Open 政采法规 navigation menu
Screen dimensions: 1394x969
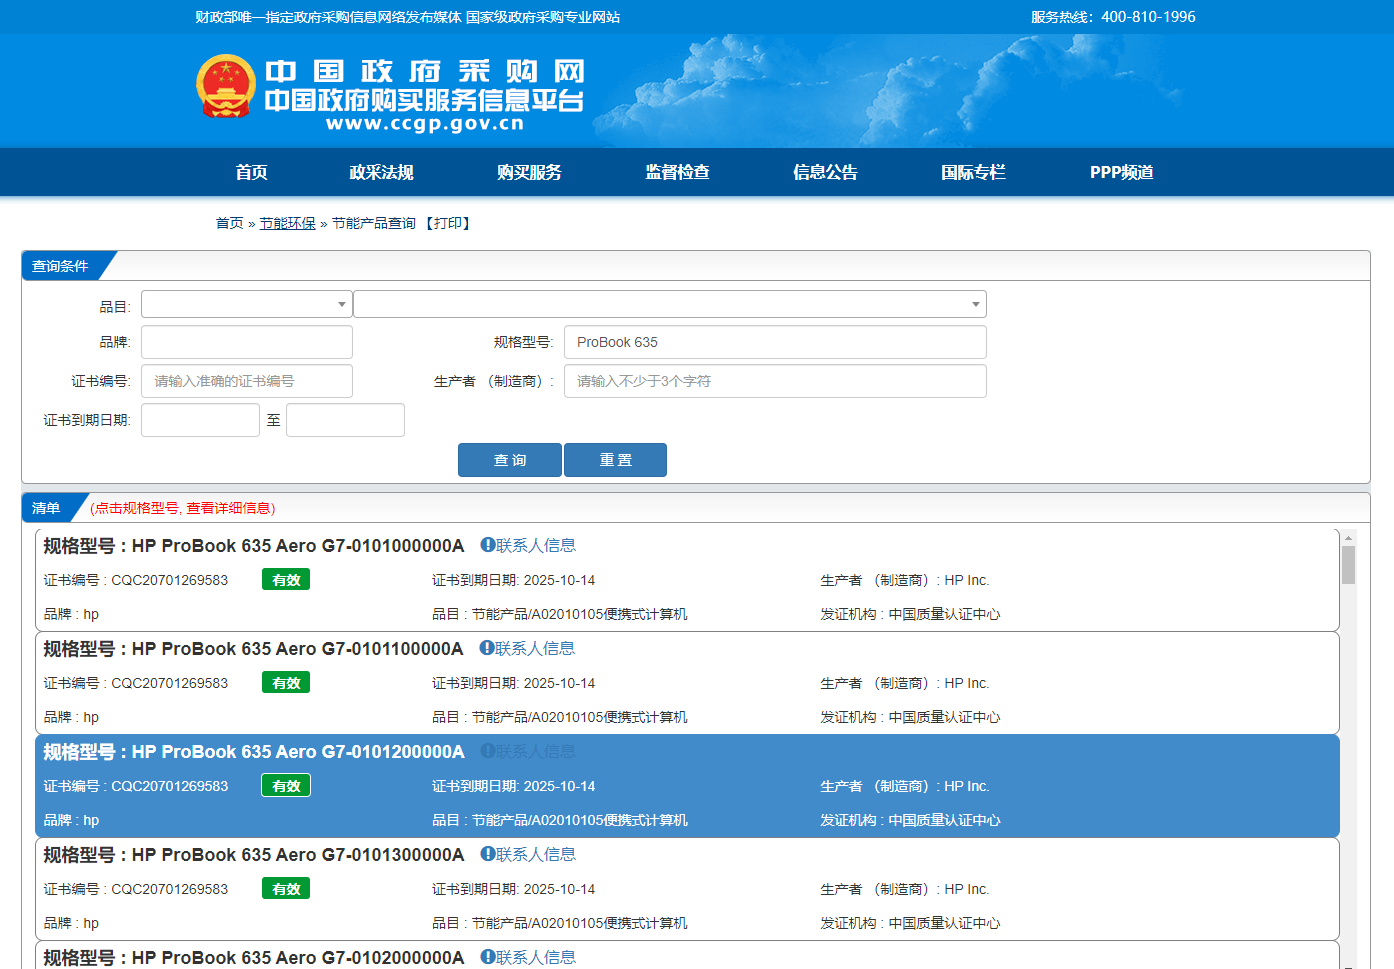coord(381,172)
